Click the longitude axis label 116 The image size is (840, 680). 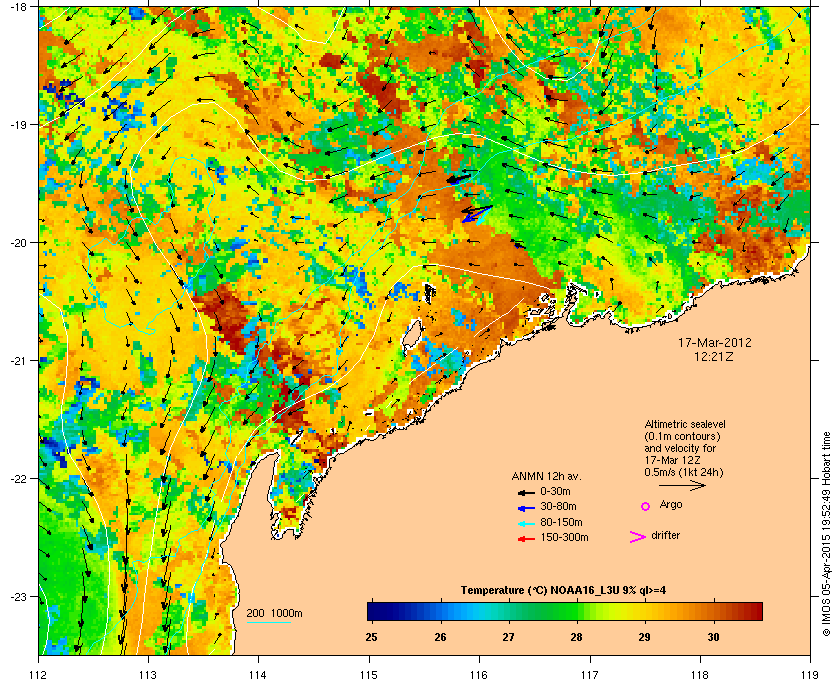[479, 674]
